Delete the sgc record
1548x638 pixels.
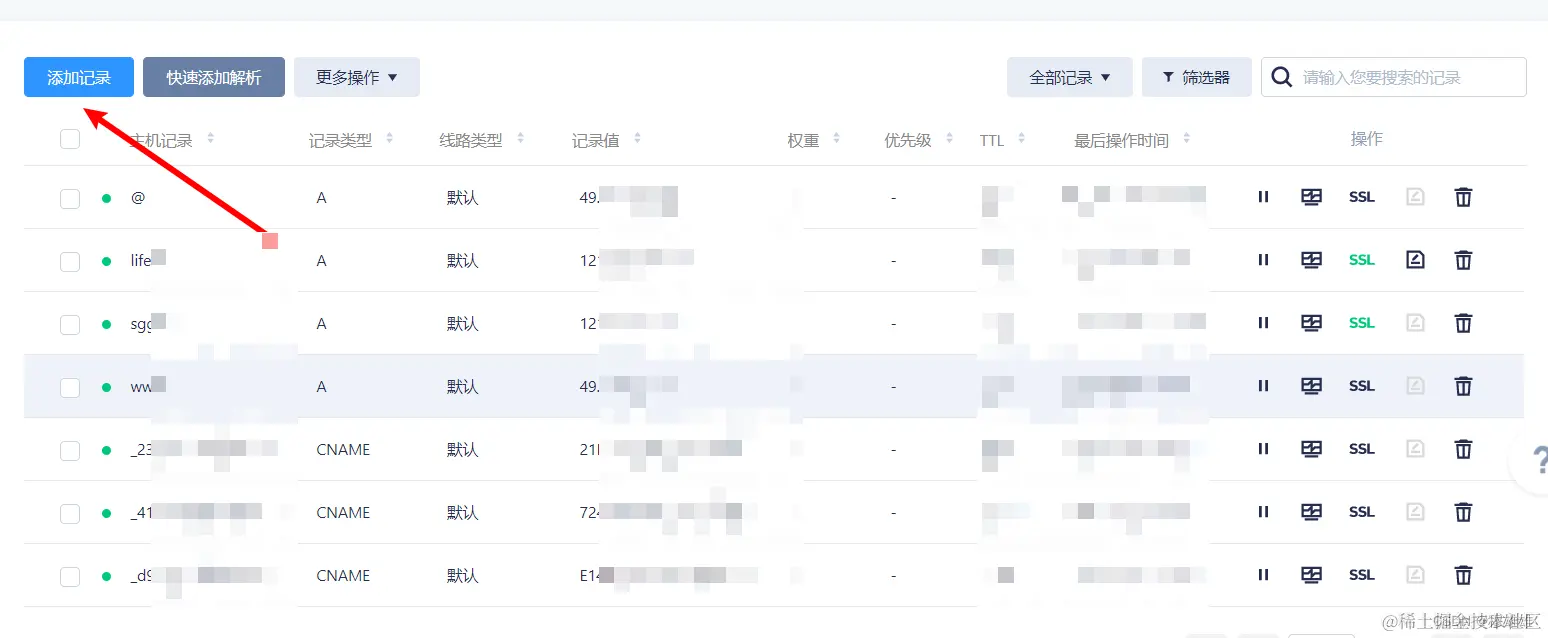click(x=1463, y=323)
